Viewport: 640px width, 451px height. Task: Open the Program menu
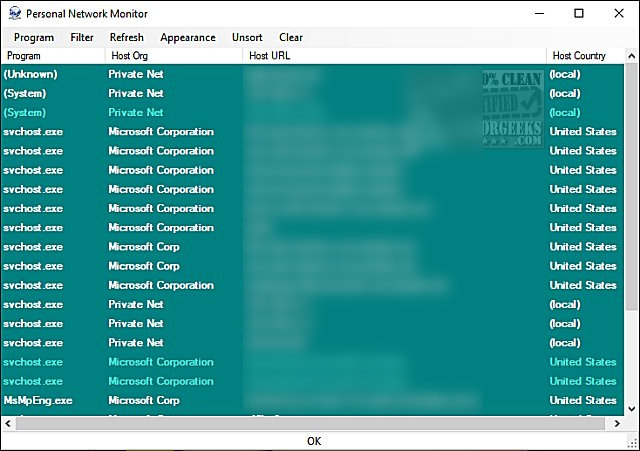[x=34, y=38]
